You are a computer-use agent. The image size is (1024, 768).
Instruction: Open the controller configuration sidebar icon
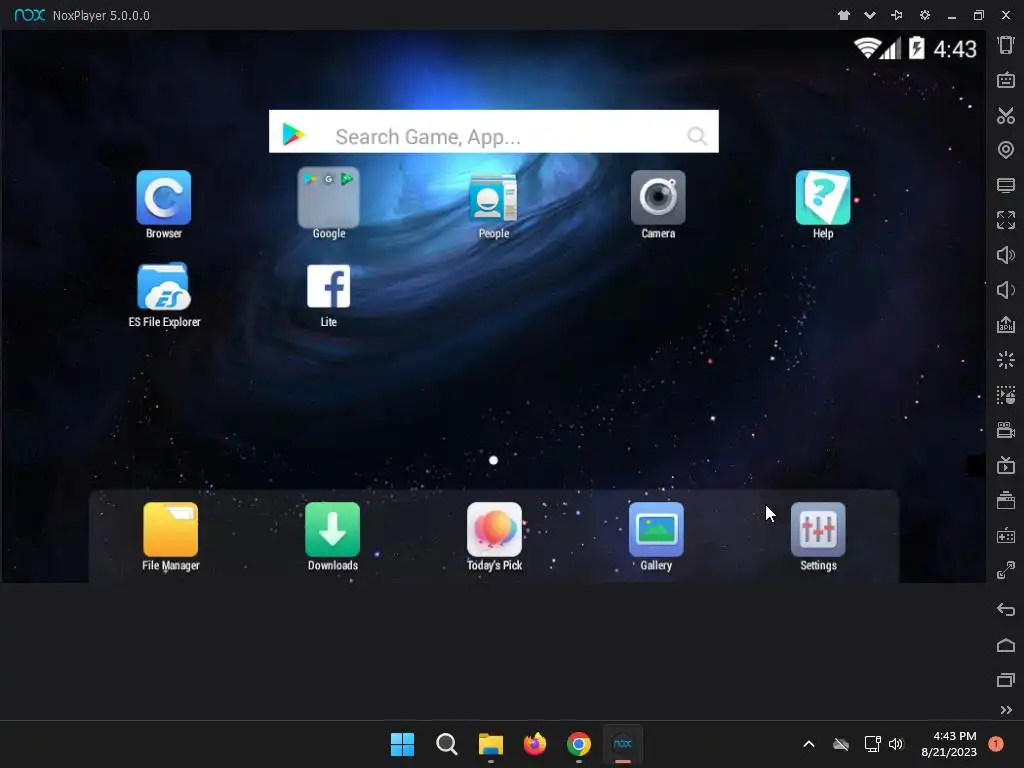[x=1006, y=536]
